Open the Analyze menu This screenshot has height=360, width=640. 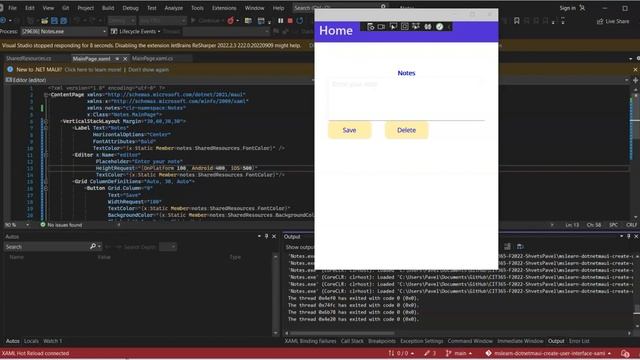173,8
